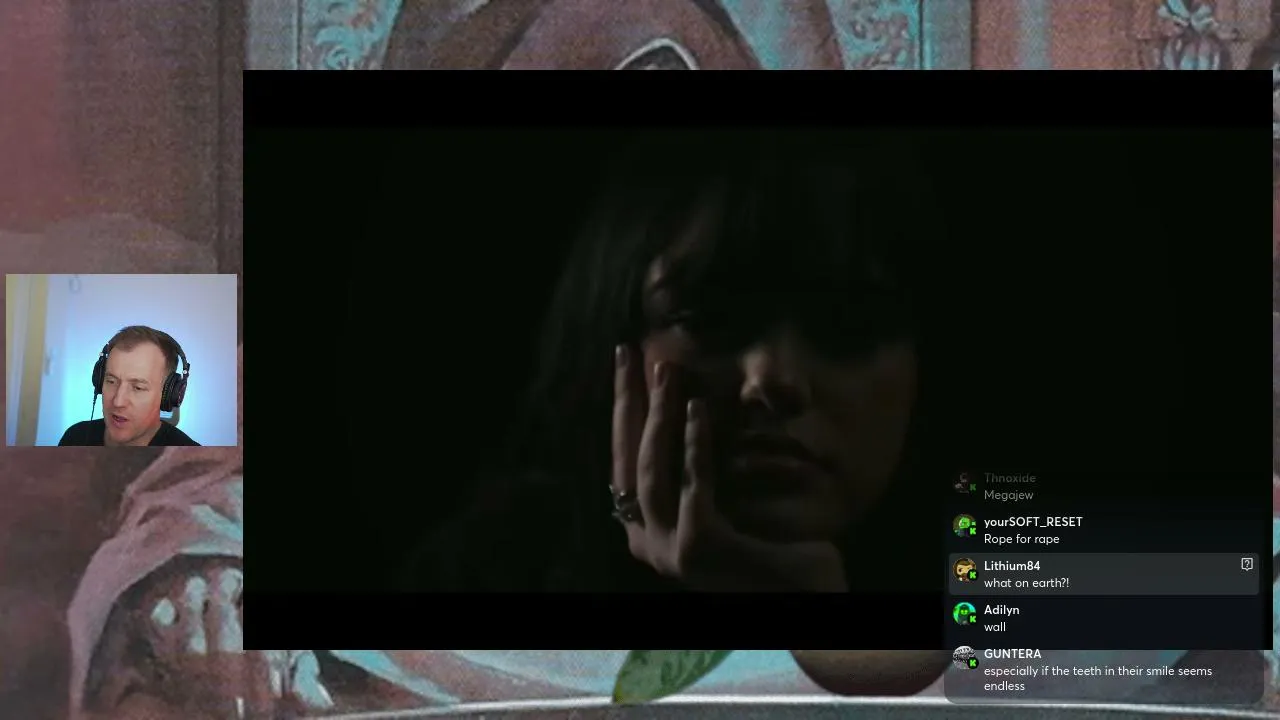Click the username "Lithium84" in chat
The width and height of the screenshot is (1280, 720).
pos(1012,566)
